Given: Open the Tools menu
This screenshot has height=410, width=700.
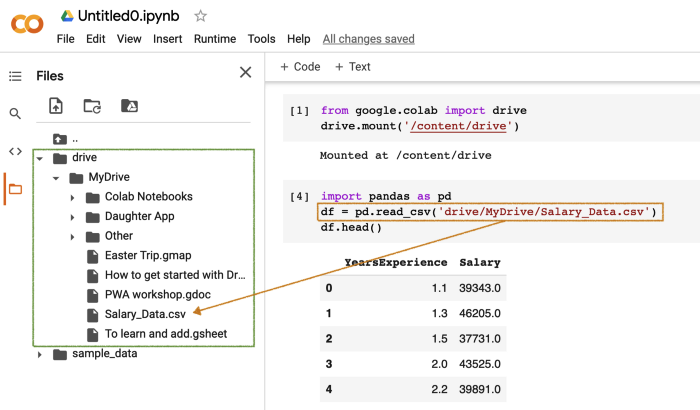Looking at the screenshot, I should click(x=262, y=39).
